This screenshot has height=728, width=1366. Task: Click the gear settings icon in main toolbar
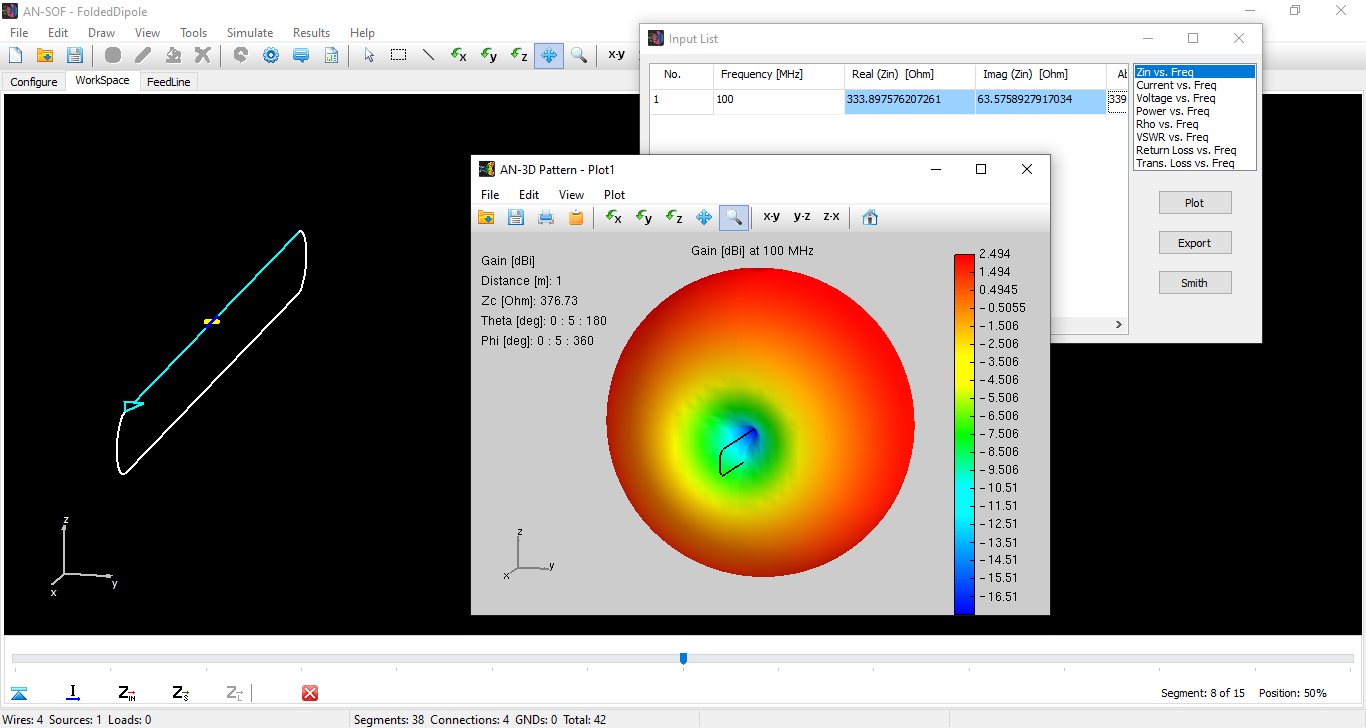[270, 55]
